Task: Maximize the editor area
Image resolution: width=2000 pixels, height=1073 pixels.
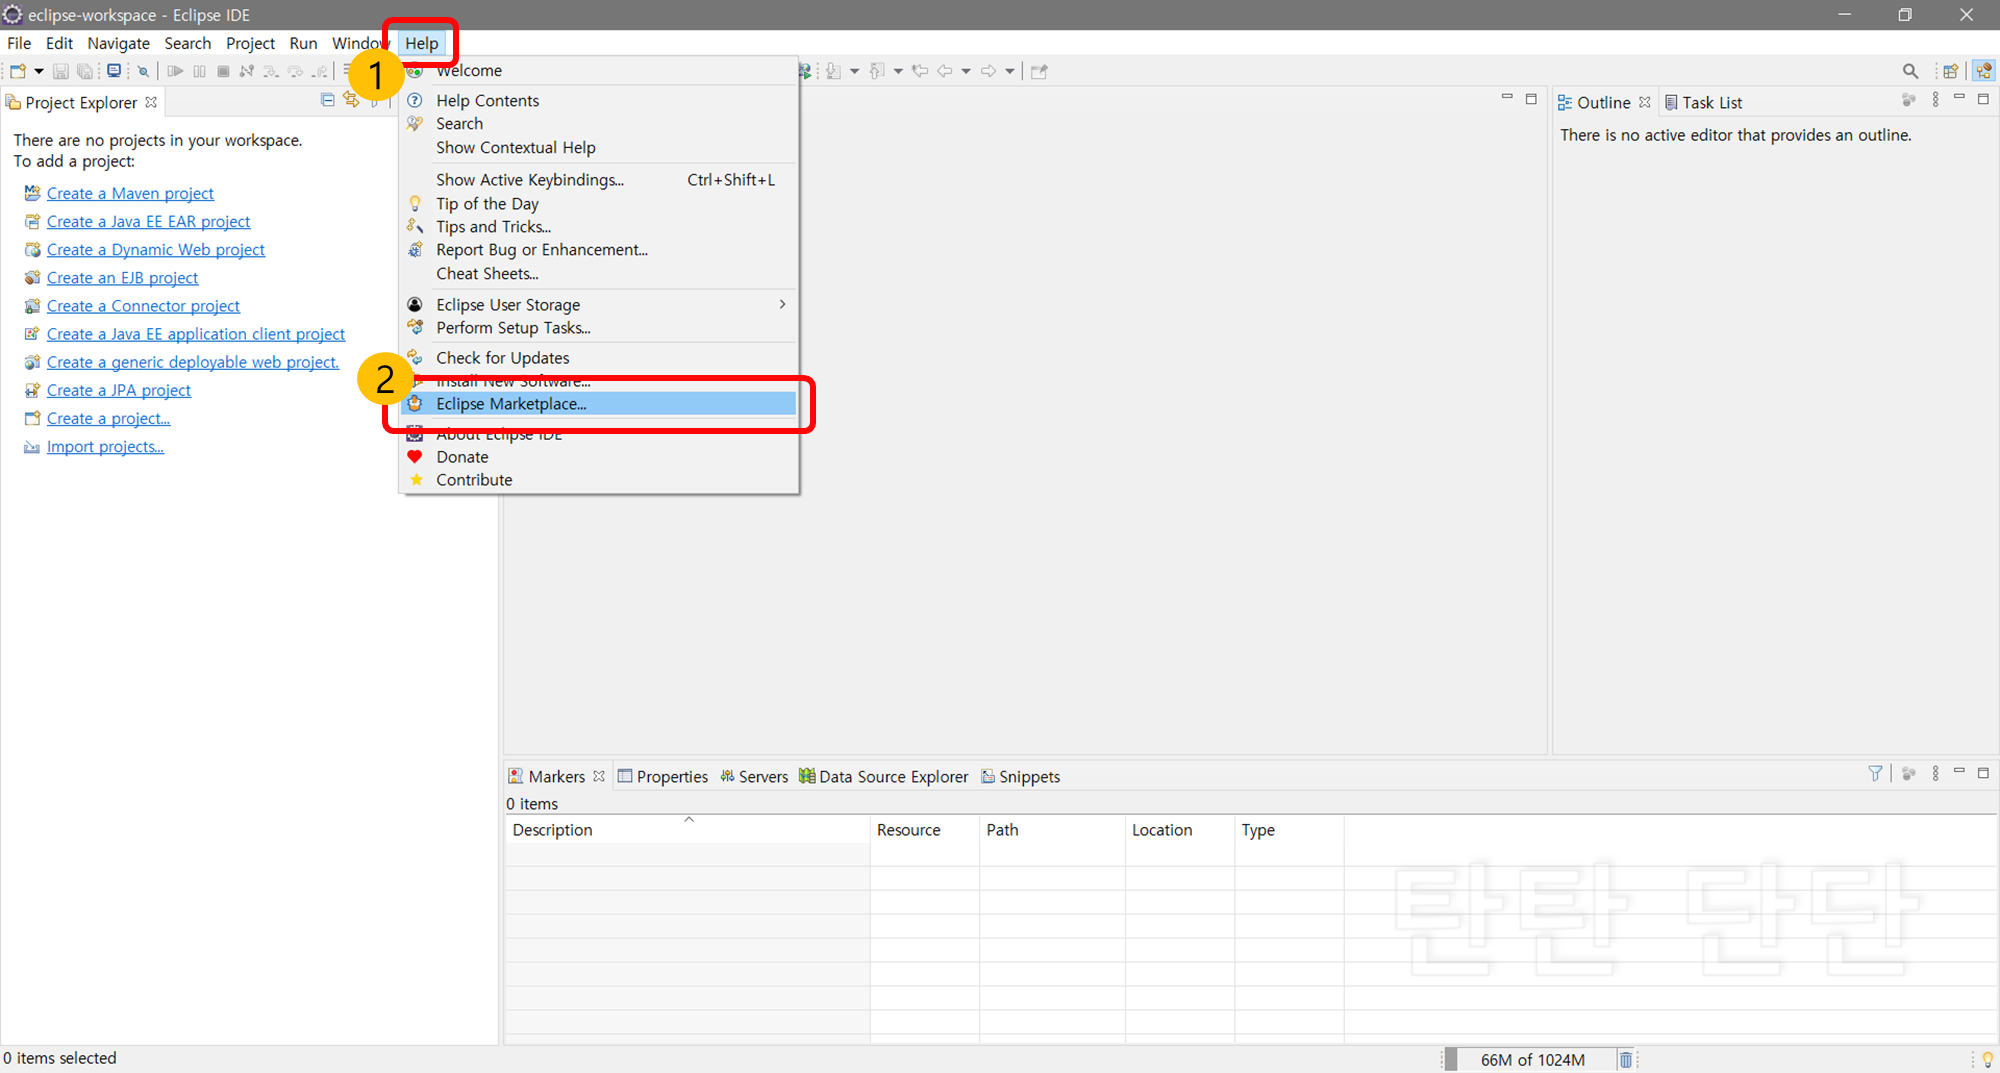Action: click(1531, 98)
